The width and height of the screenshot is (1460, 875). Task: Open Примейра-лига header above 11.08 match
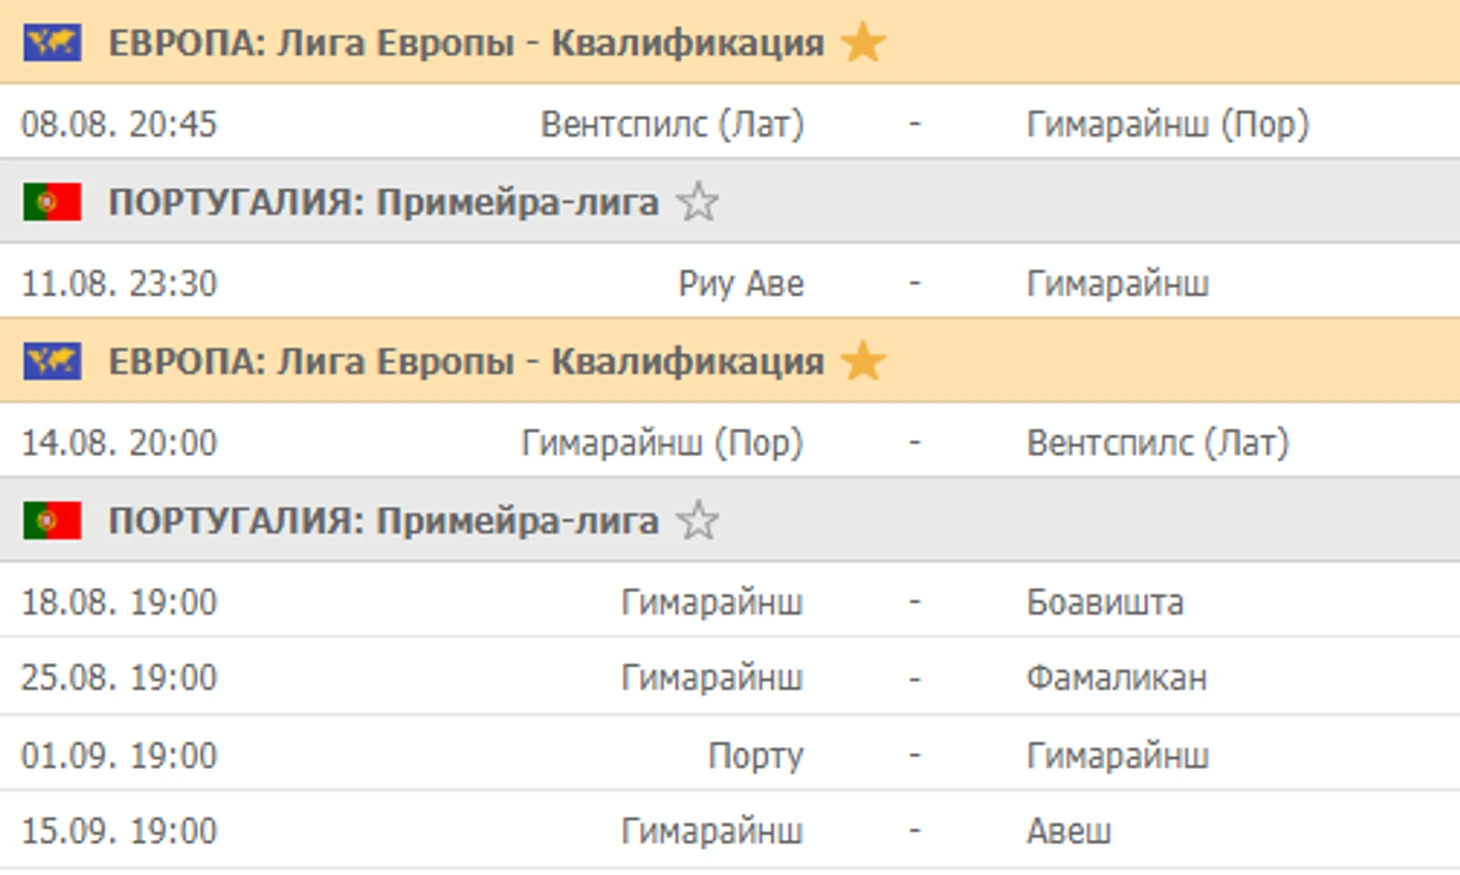point(383,203)
